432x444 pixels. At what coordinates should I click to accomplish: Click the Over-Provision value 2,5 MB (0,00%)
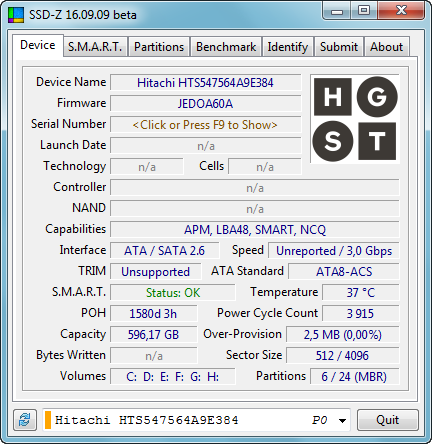[343, 335]
